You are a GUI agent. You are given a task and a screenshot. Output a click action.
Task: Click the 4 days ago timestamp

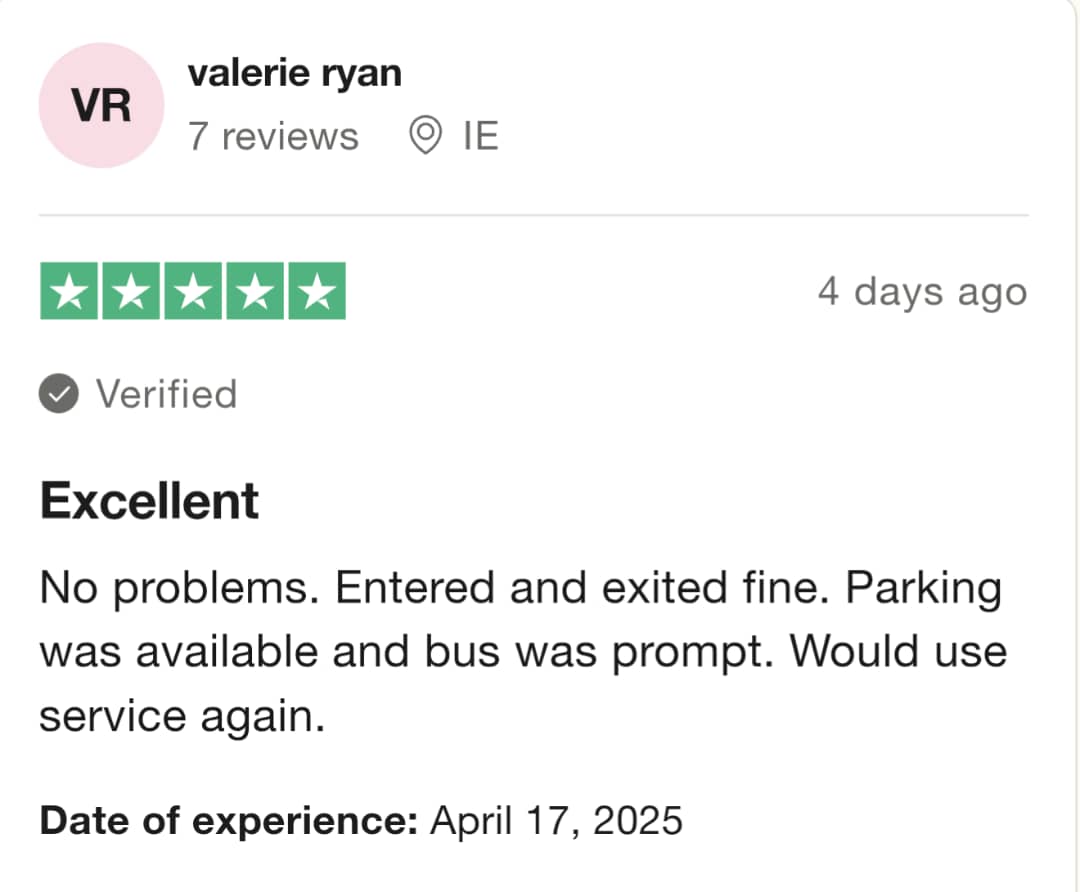tap(923, 292)
